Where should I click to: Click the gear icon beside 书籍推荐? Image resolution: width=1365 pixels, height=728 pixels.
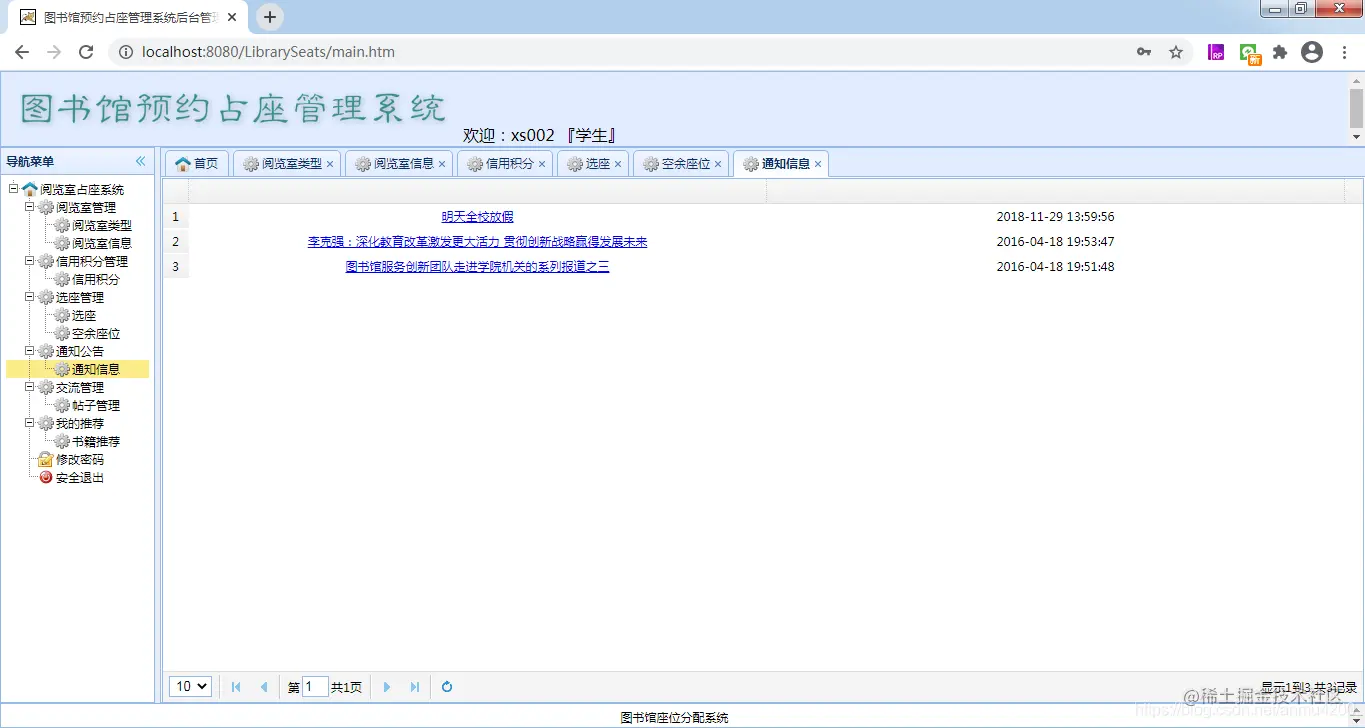[62, 441]
